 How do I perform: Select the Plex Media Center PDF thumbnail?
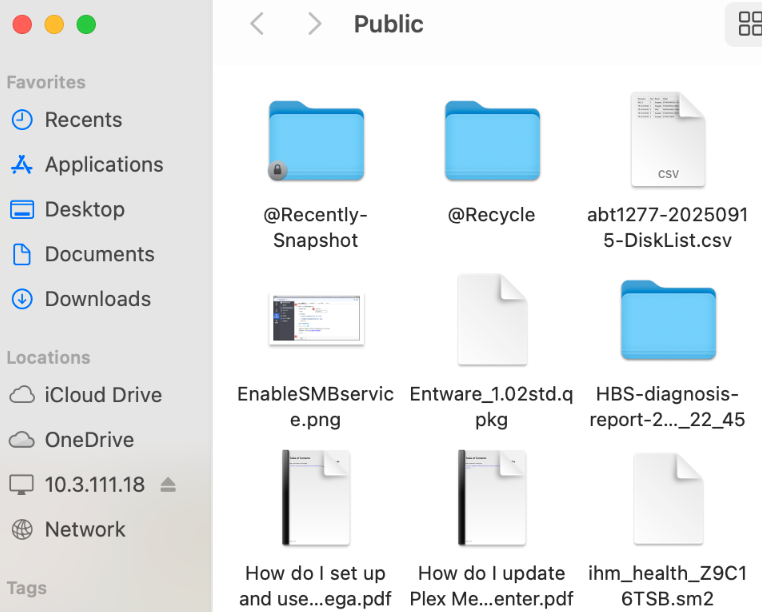(x=492, y=498)
